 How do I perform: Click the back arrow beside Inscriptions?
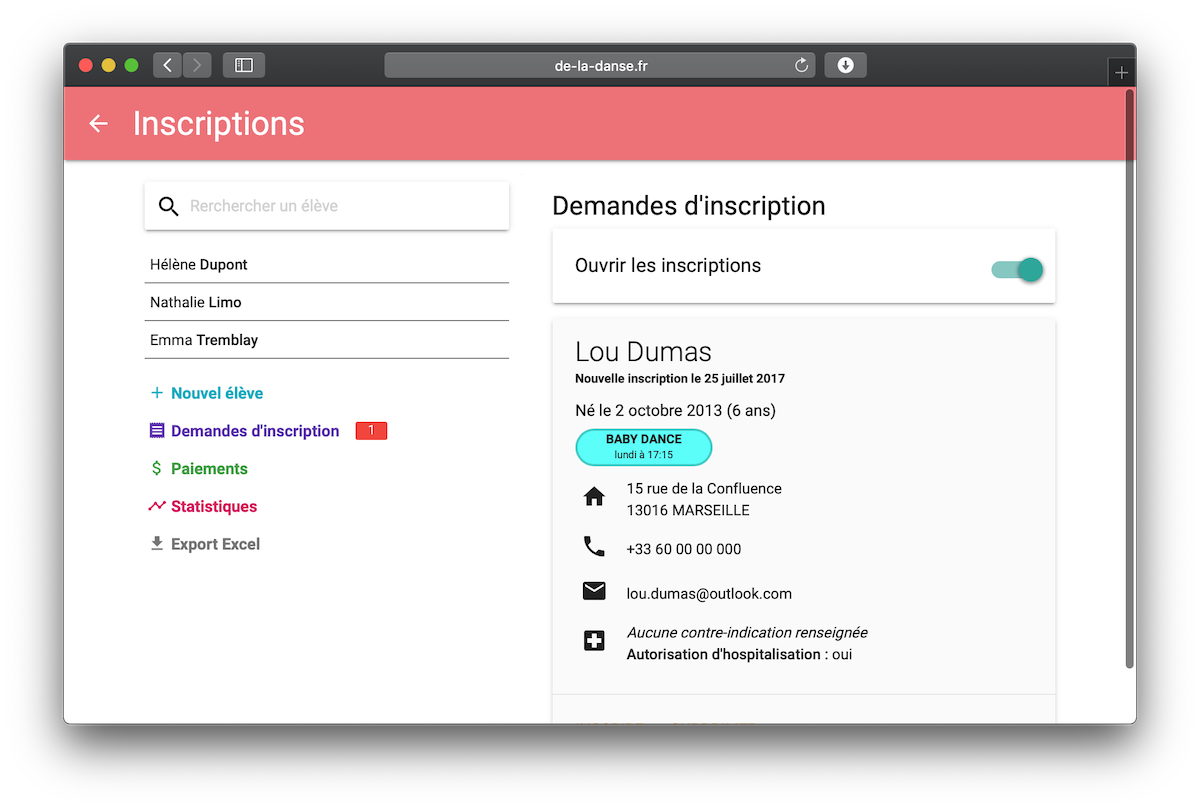coord(98,124)
